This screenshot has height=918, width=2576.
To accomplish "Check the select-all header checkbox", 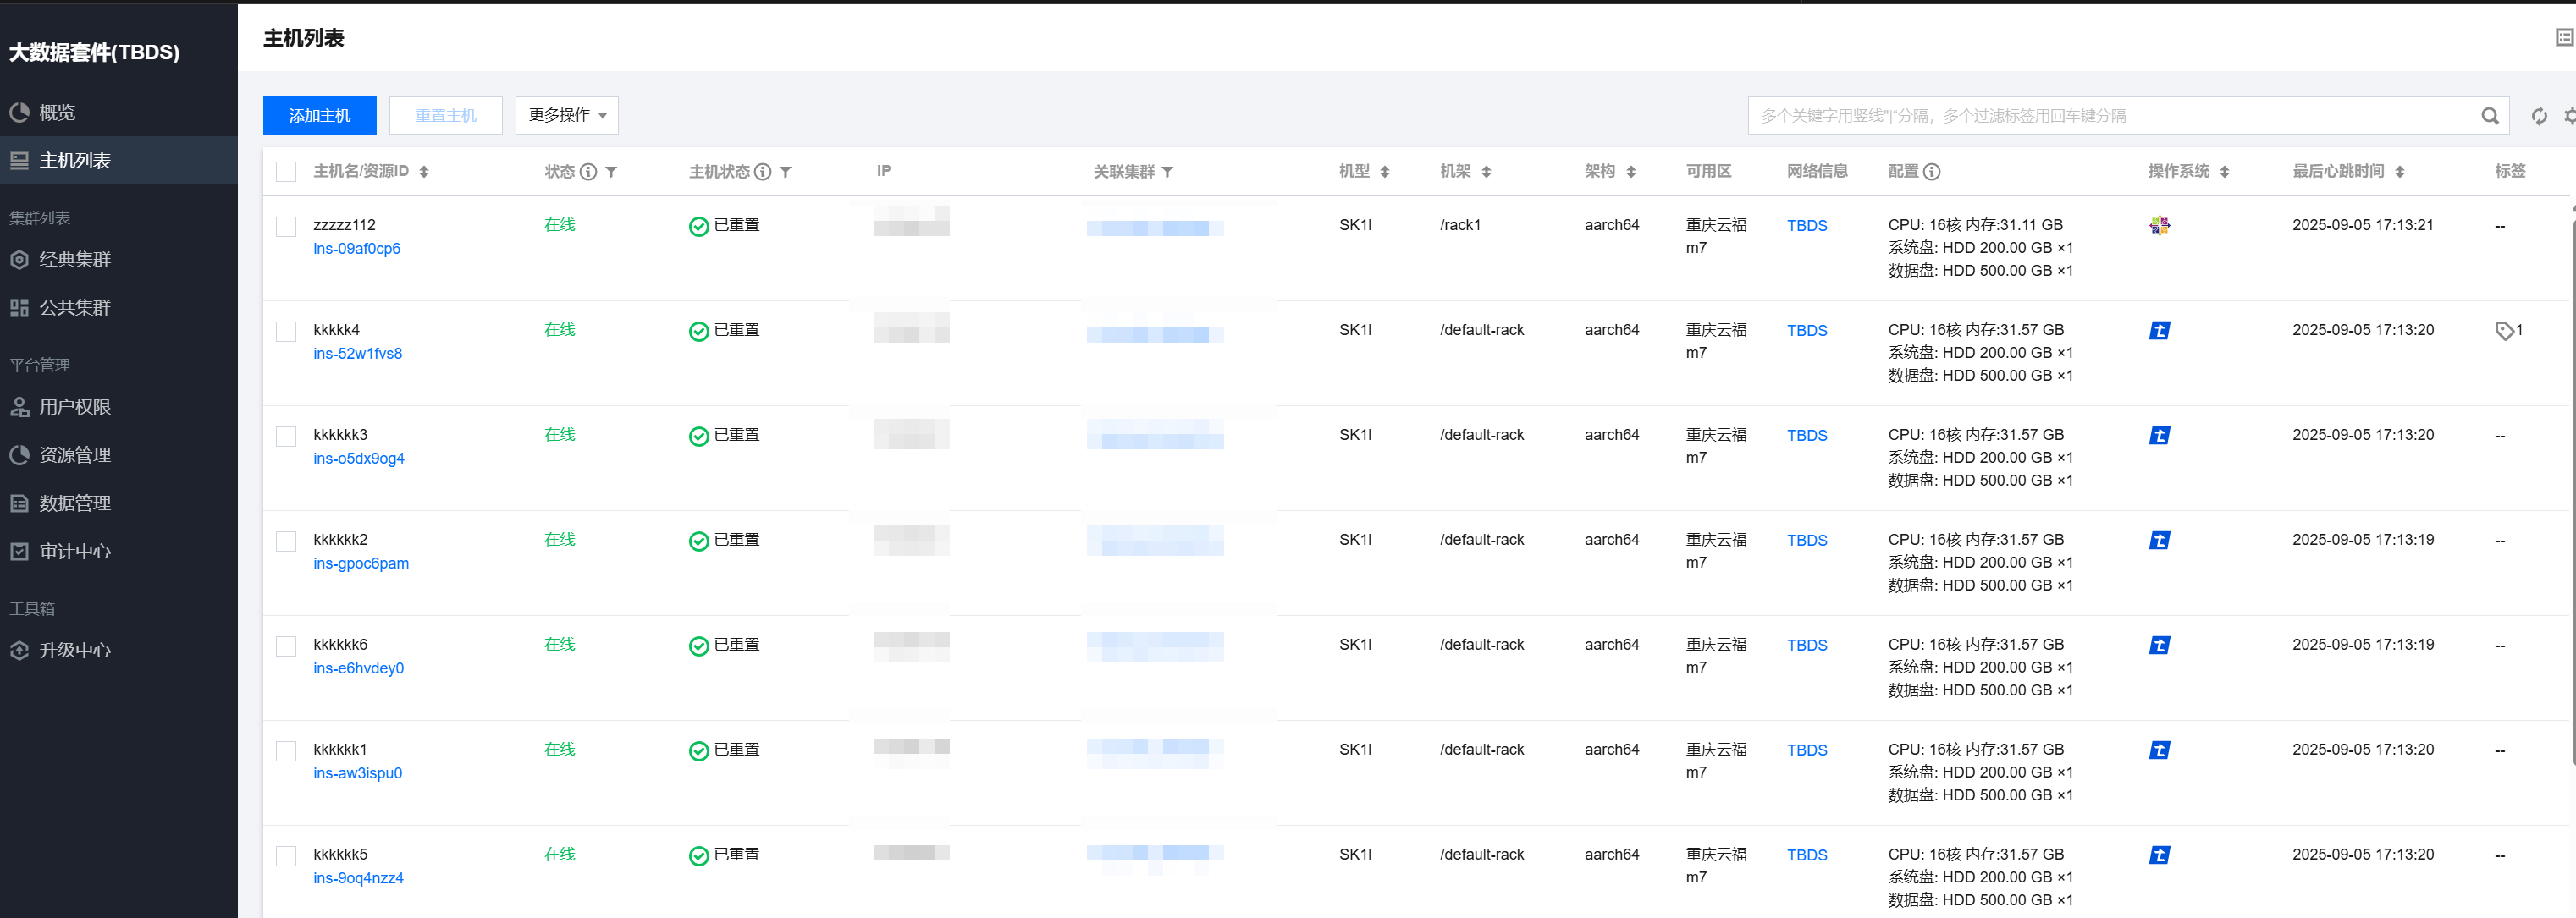I will point(286,172).
